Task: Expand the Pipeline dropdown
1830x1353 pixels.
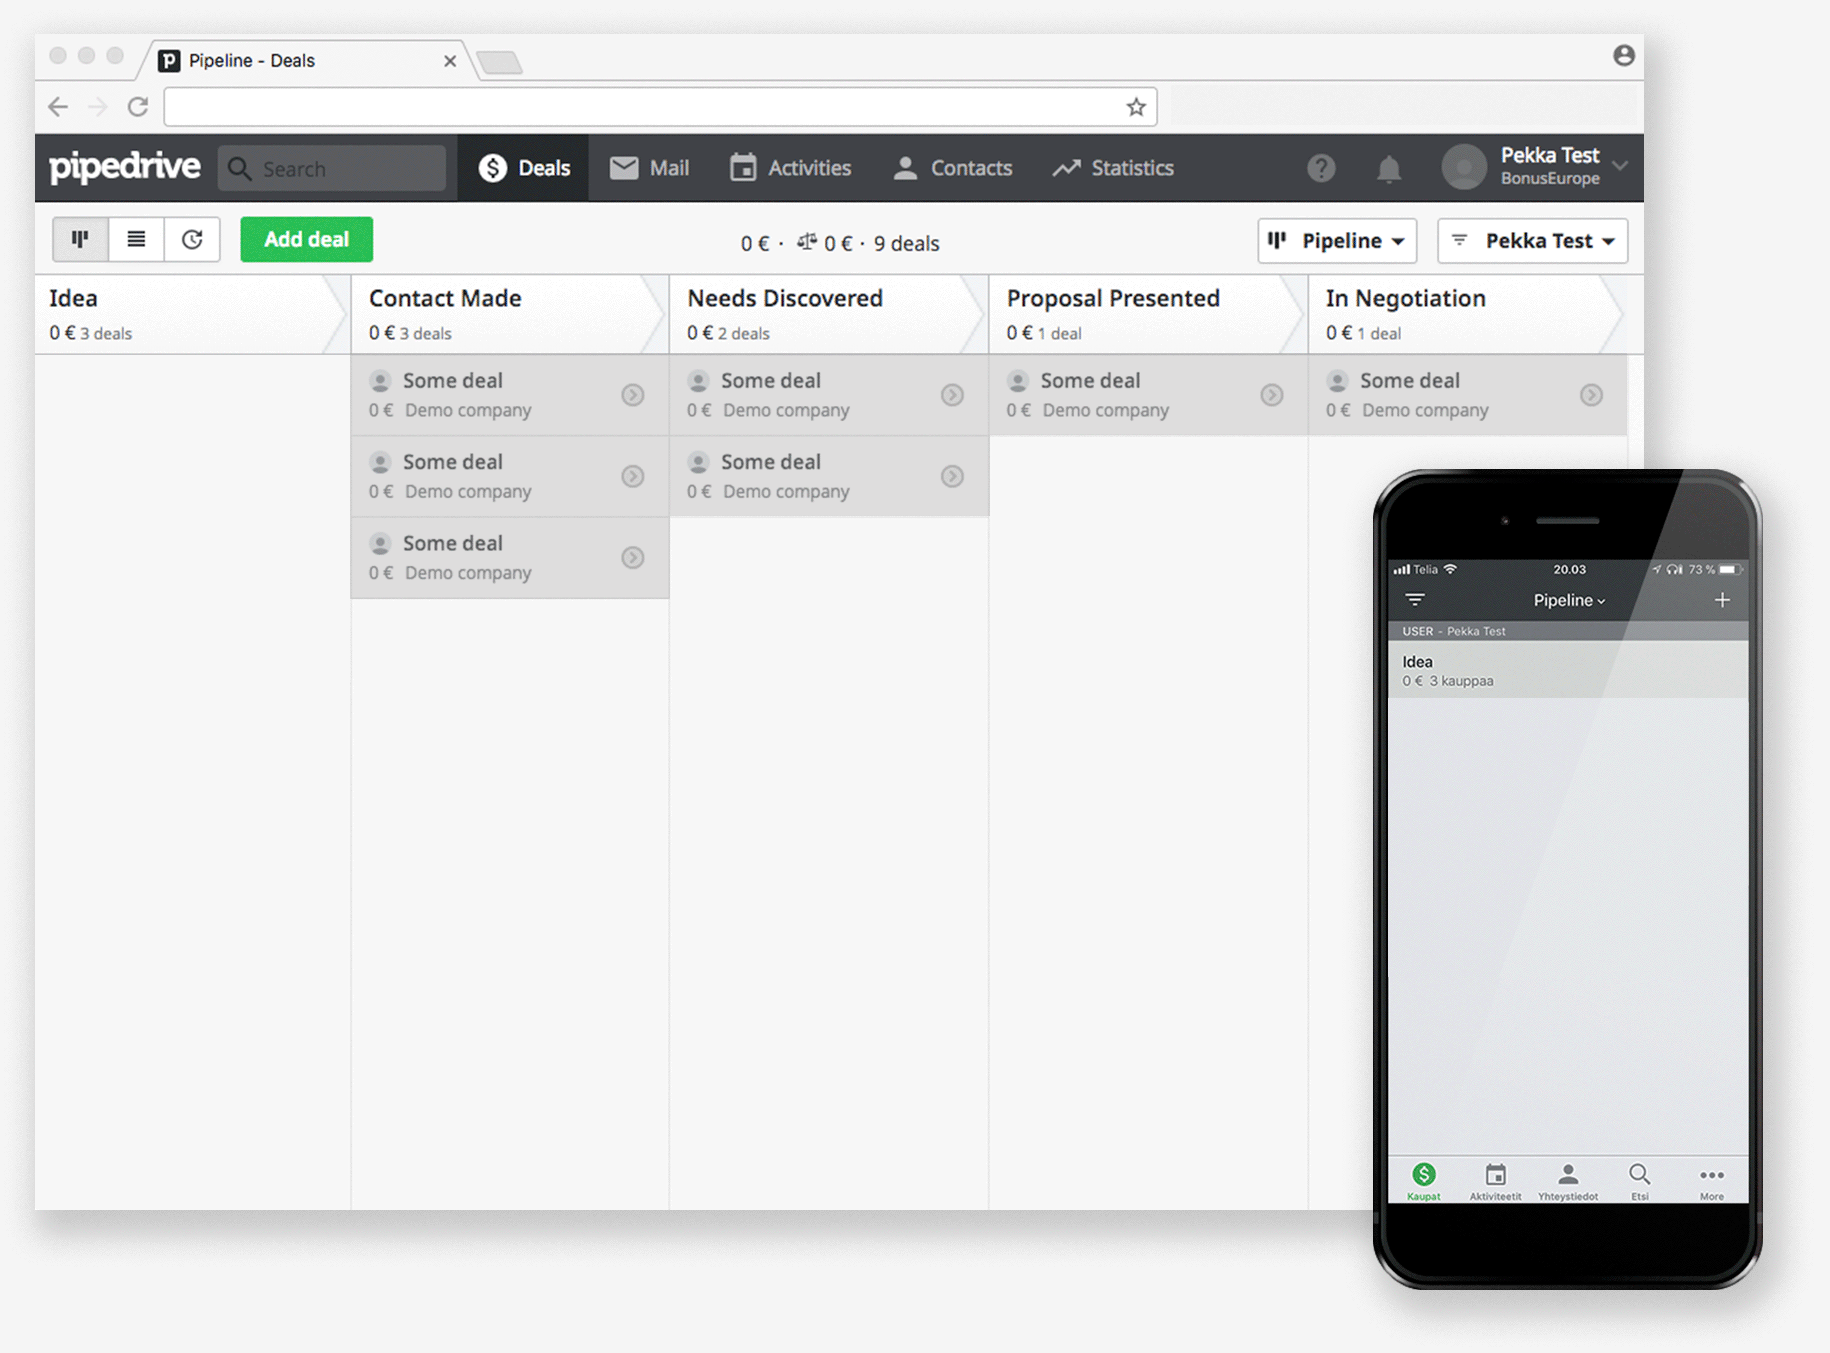Action: pos(1337,241)
